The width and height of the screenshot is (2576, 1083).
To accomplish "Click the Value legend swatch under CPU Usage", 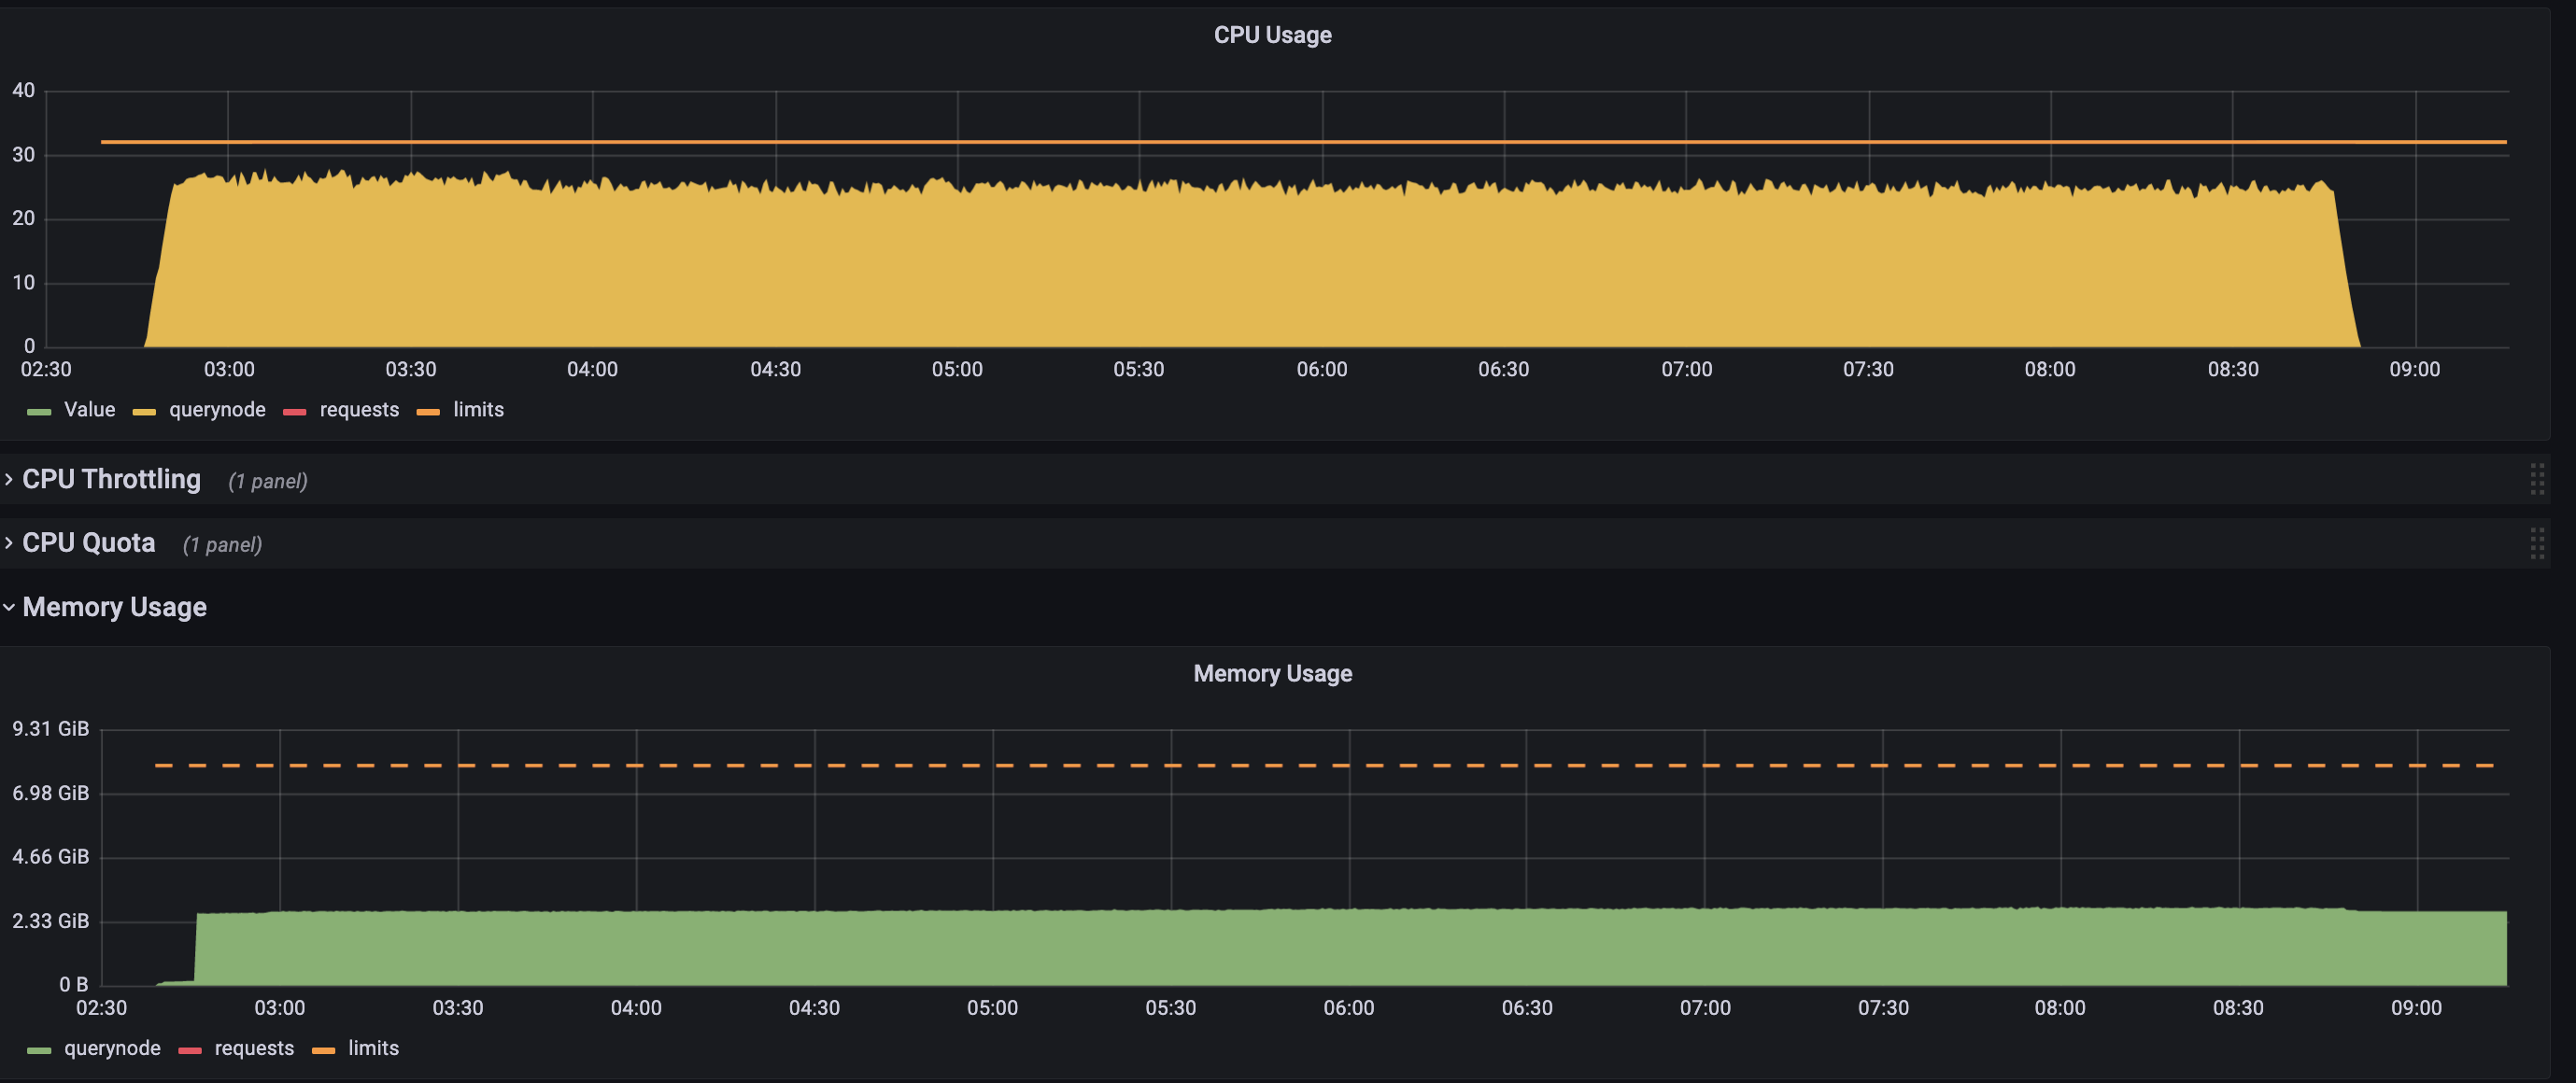I will tap(39, 410).
